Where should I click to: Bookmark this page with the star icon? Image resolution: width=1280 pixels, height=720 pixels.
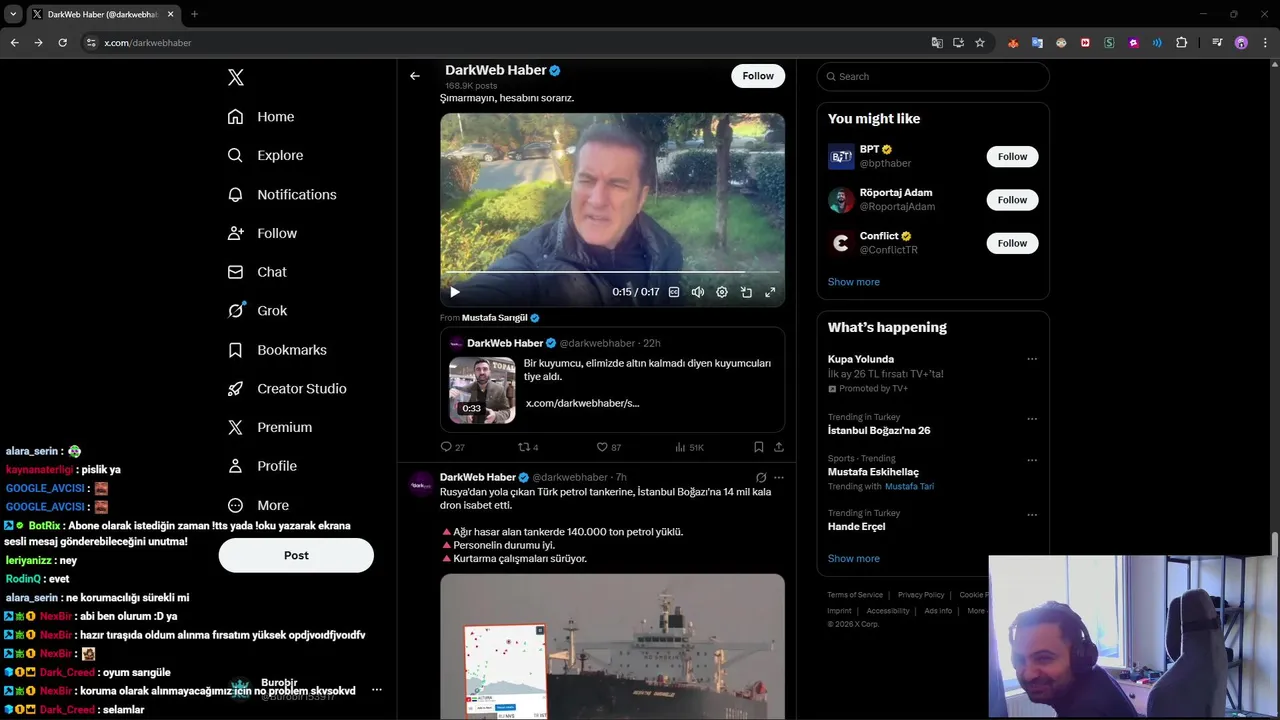coord(980,43)
